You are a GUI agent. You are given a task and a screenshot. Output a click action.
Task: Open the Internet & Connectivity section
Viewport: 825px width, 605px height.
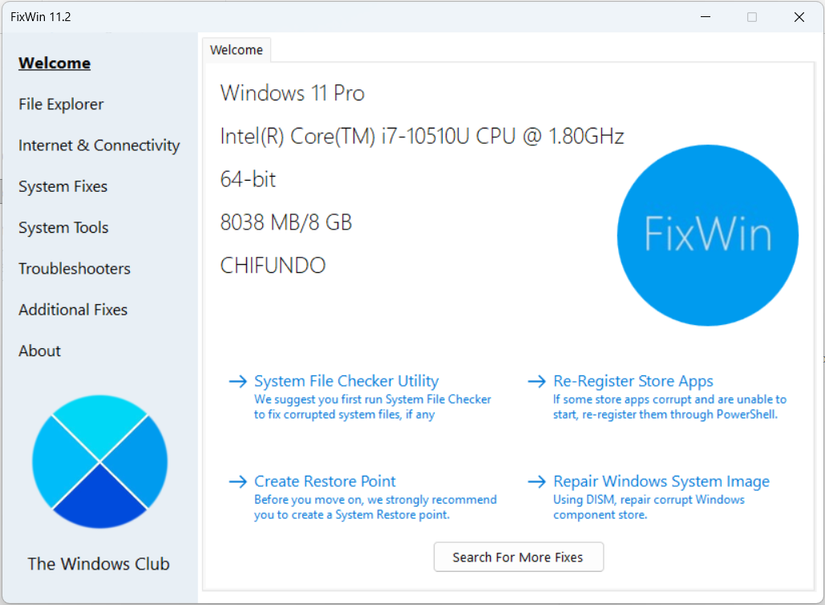[x=98, y=145]
